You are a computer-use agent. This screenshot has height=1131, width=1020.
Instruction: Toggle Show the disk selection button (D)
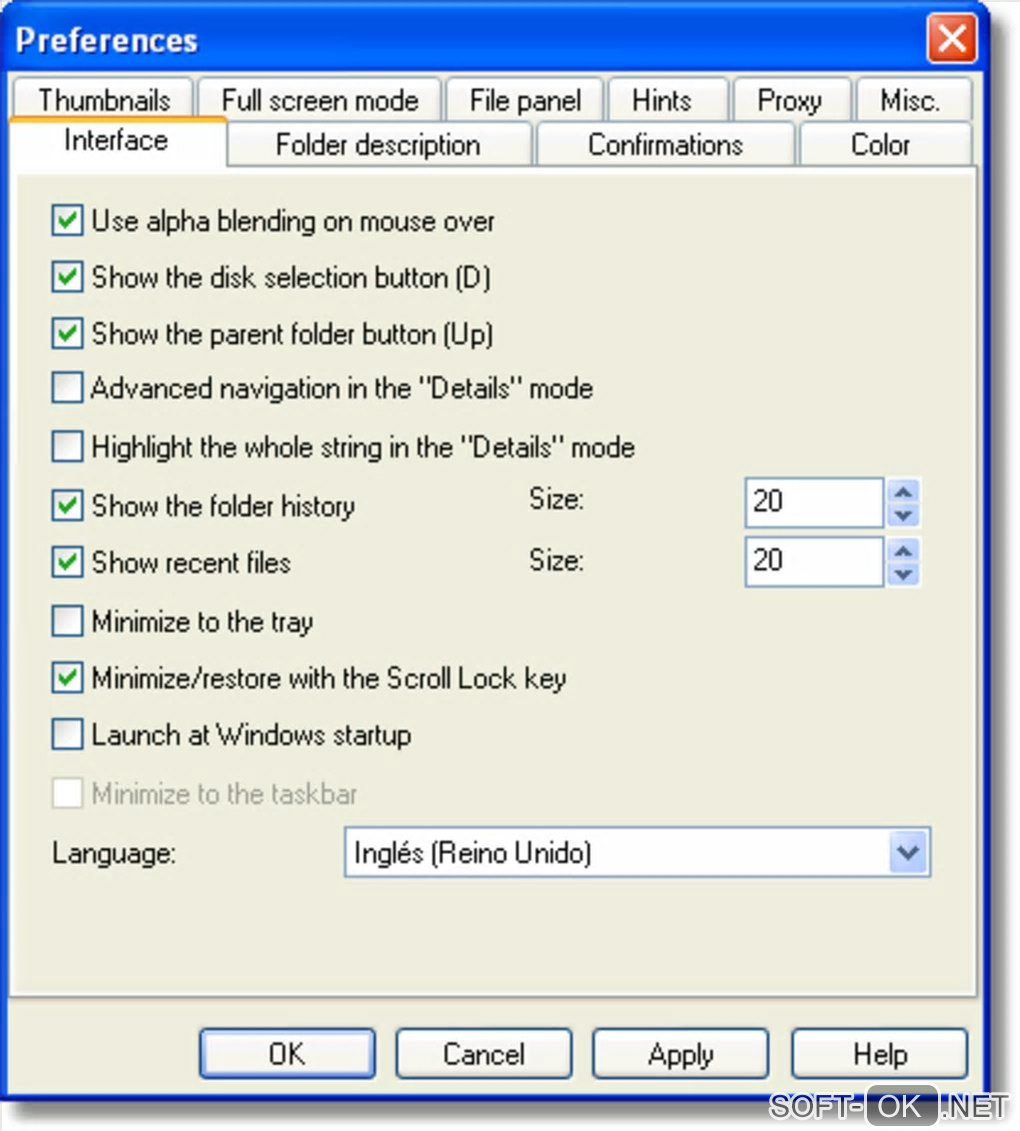point(67,277)
